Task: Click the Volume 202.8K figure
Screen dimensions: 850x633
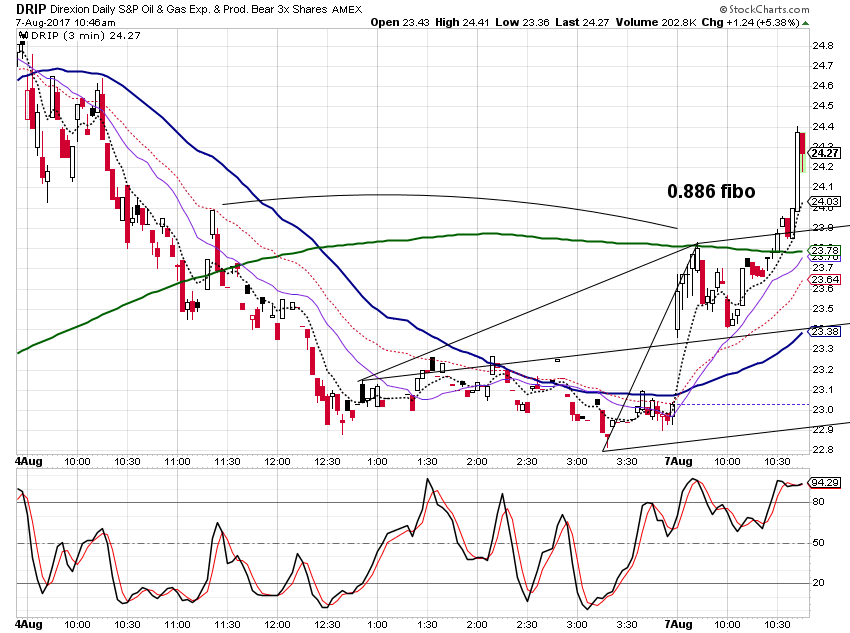Action: [655, 23]
